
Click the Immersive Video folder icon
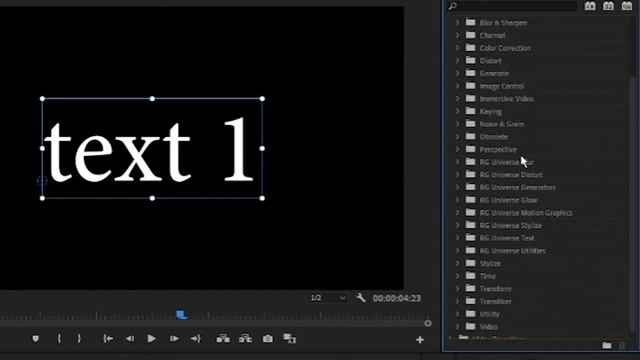(471, 98)
